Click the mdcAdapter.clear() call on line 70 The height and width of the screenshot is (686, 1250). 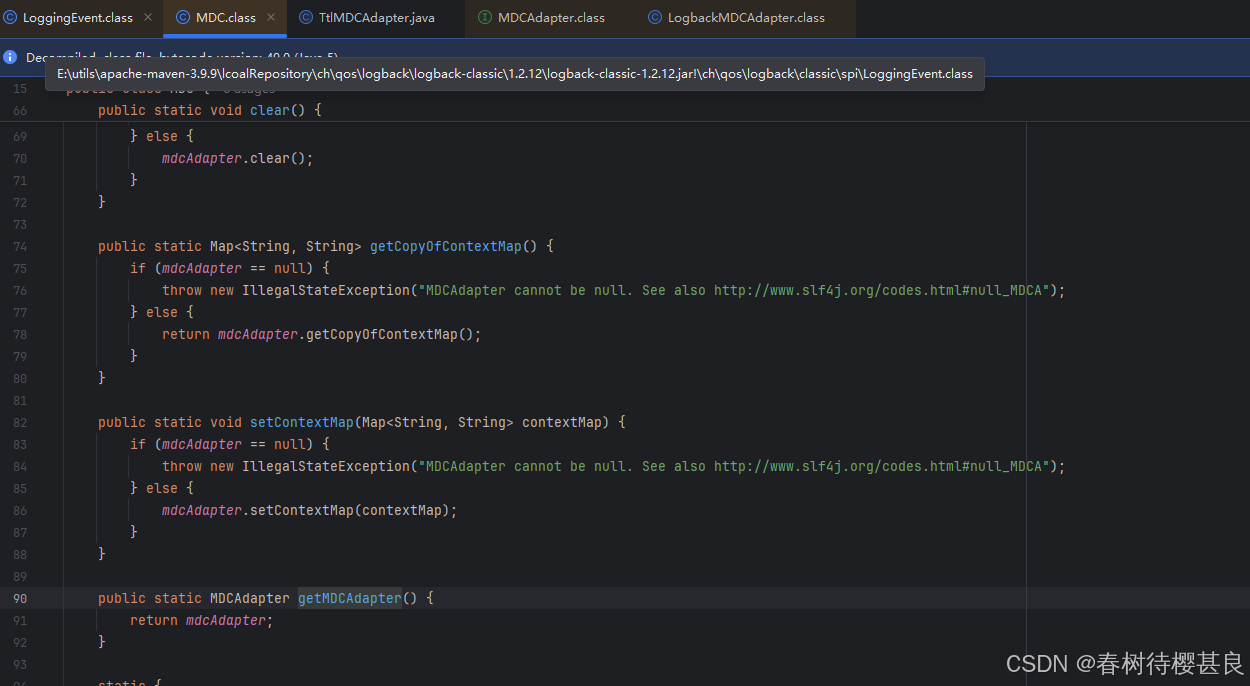[238, 158]
